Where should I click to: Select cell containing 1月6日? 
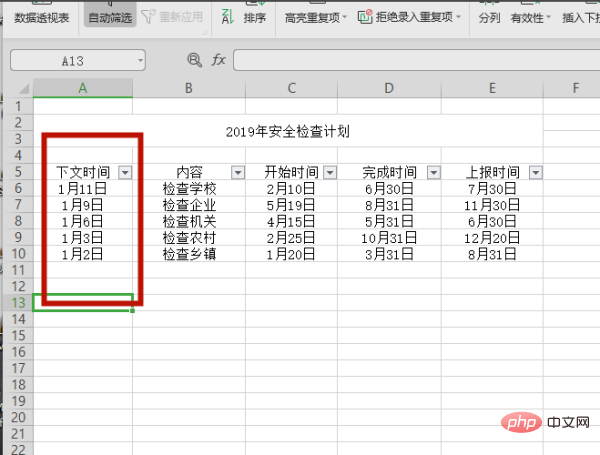coord(83,222)
